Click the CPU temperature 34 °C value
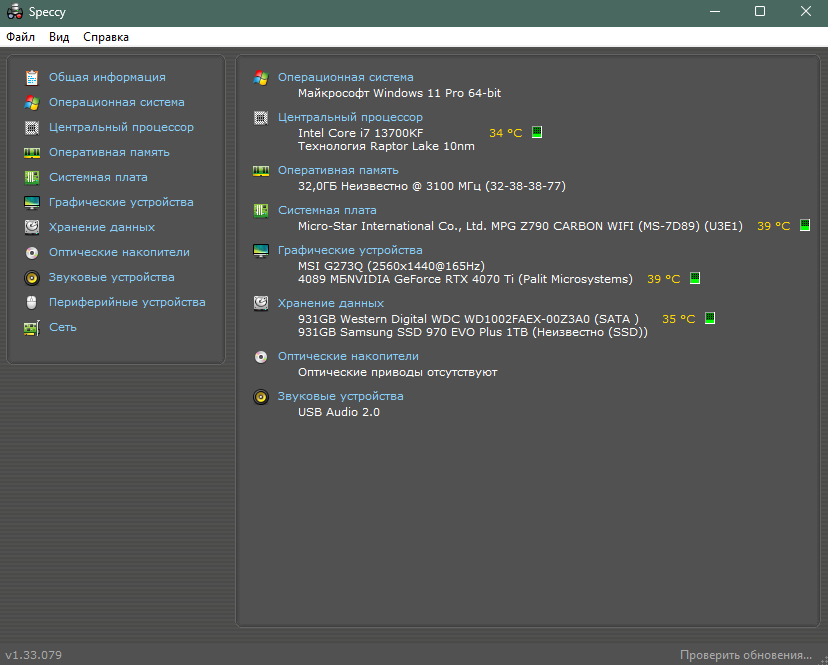 [506, 133]
